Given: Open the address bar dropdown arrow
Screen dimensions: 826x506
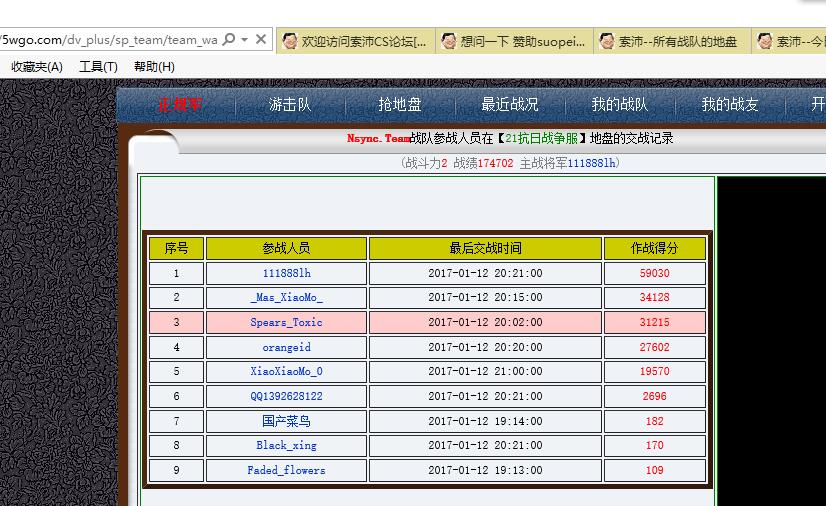Looking at the screenshot, I should [x=245, y=40].
